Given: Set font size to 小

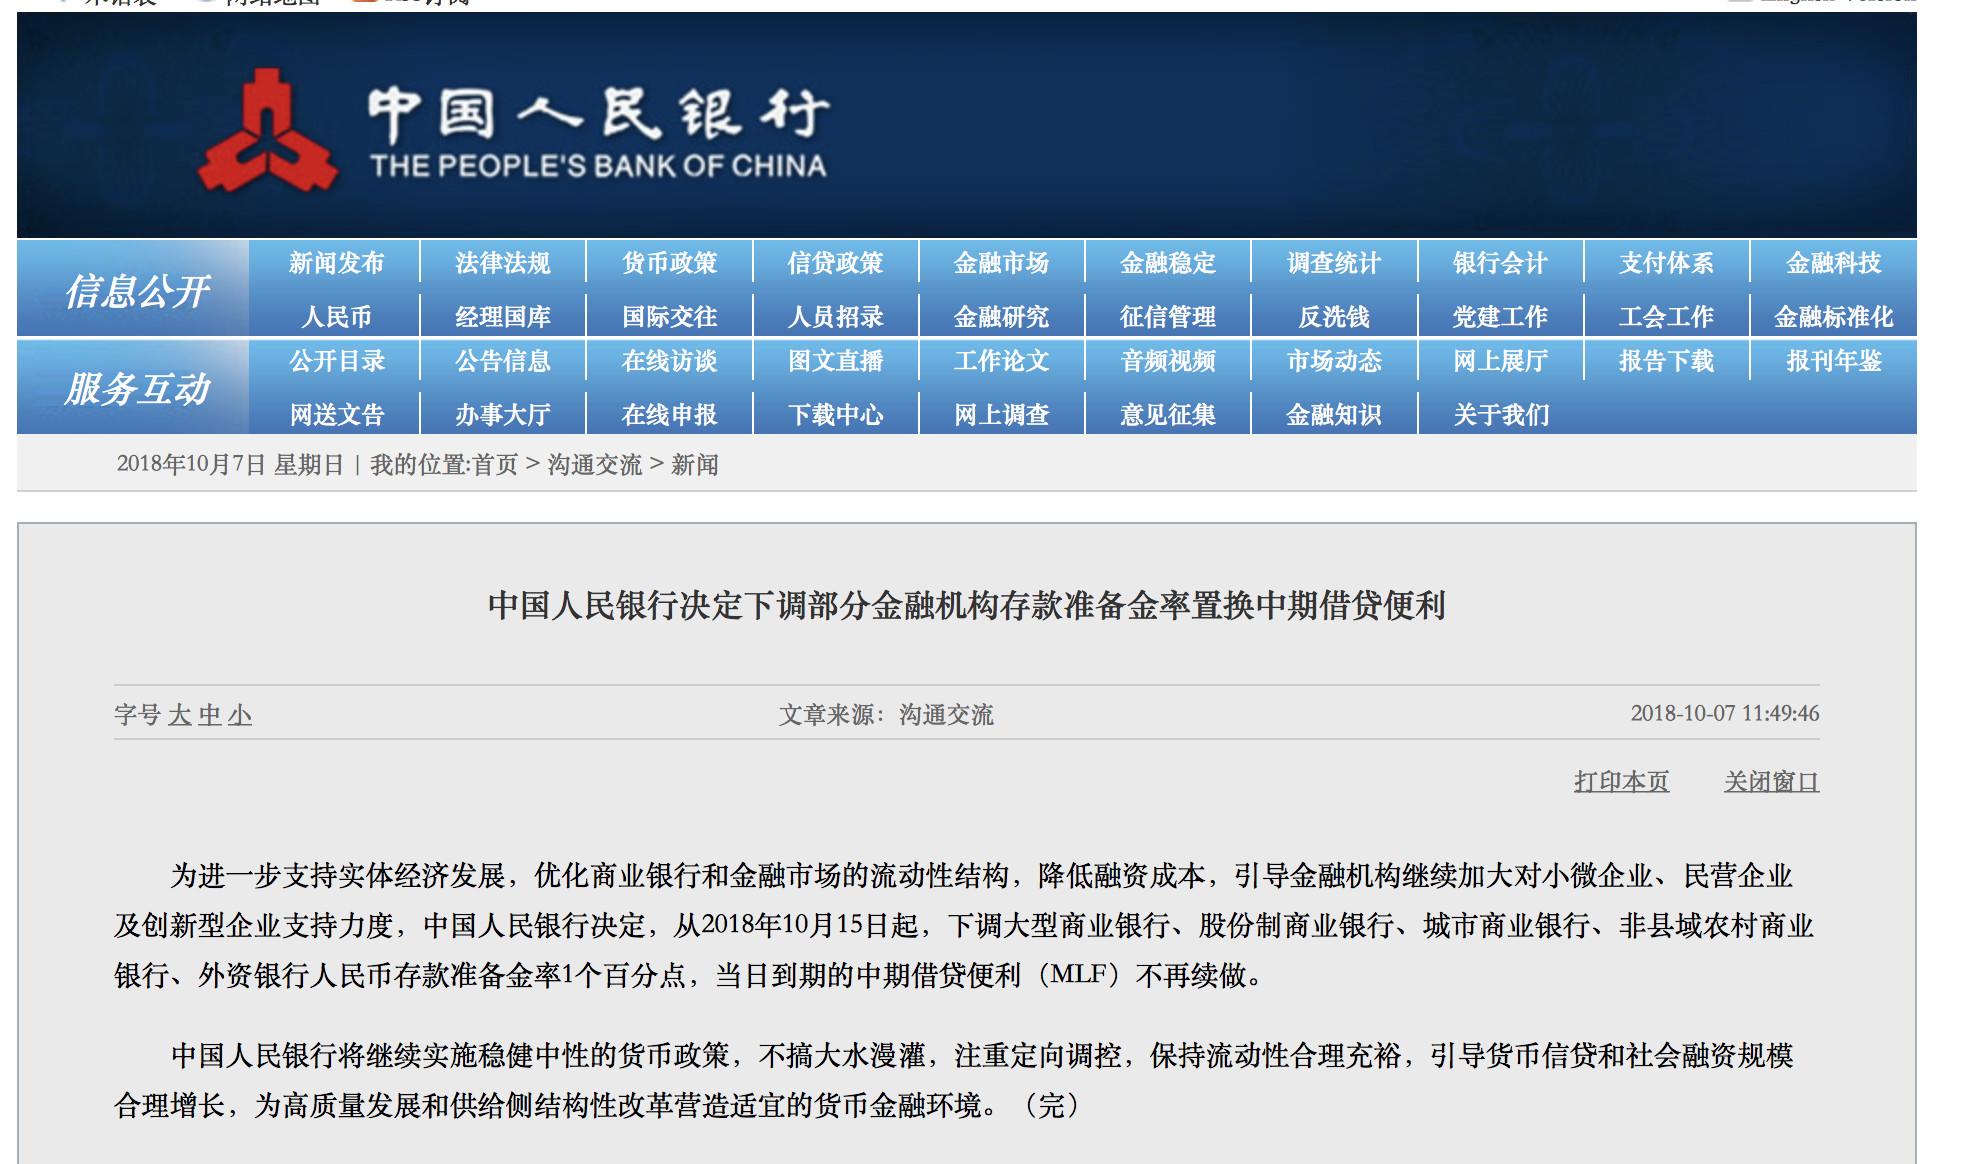Looking at the screenshot, I should (x=240, y=715).
